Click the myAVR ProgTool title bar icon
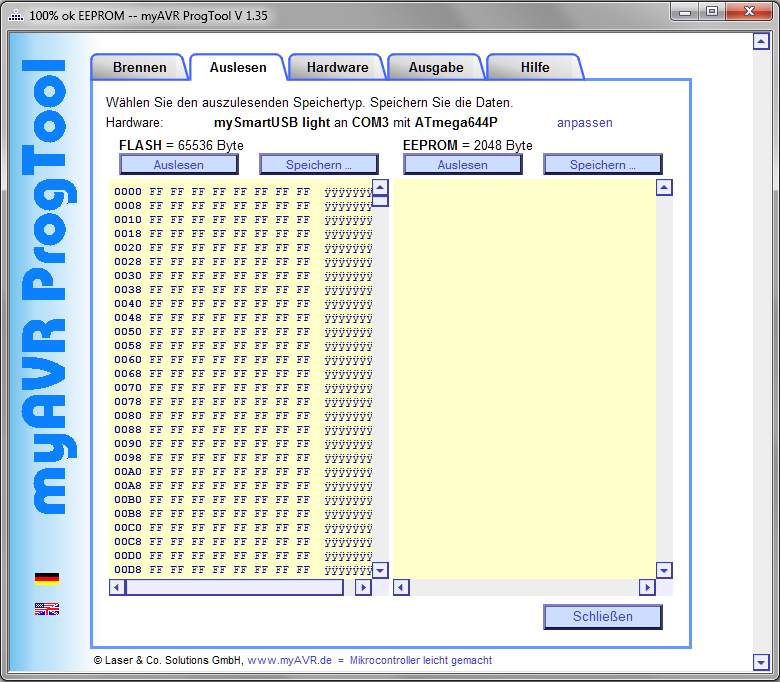Screen dimensions: 780x682 click(16, 15)
